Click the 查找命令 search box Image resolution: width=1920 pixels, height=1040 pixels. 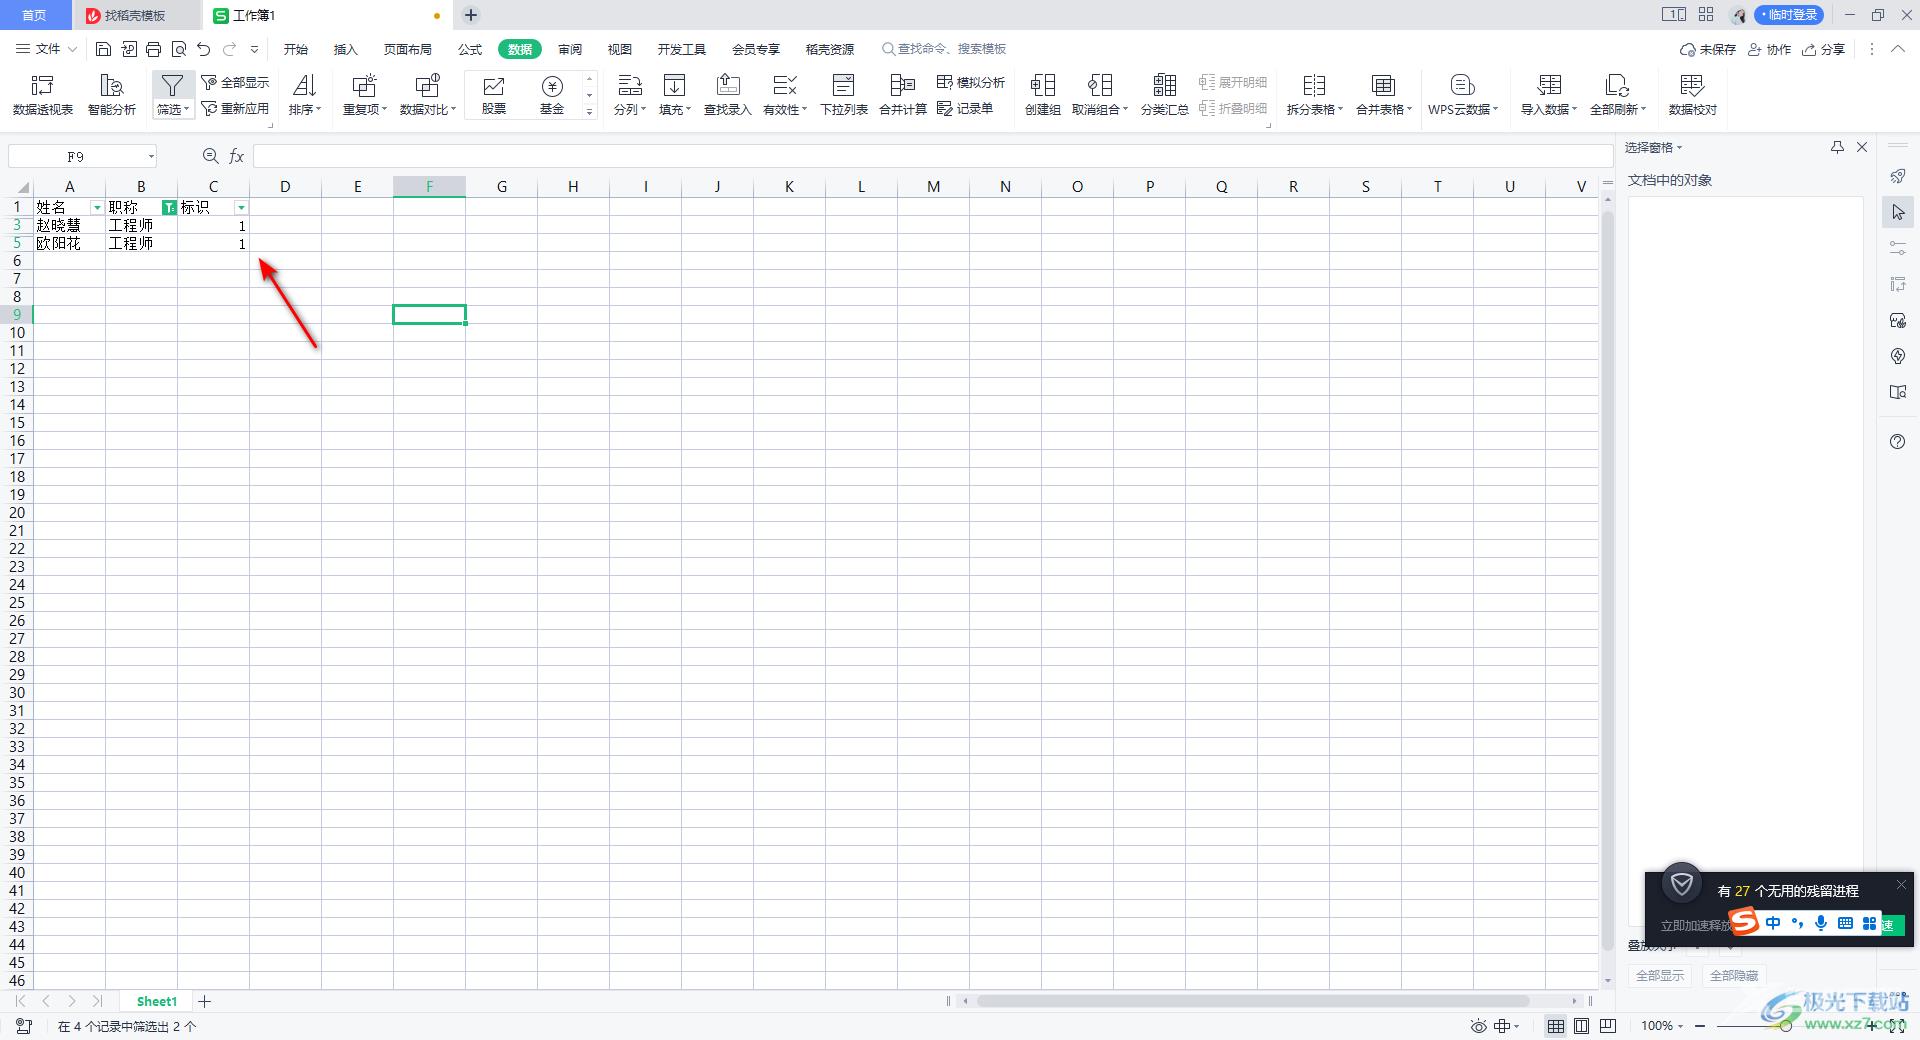pos(944,49)
